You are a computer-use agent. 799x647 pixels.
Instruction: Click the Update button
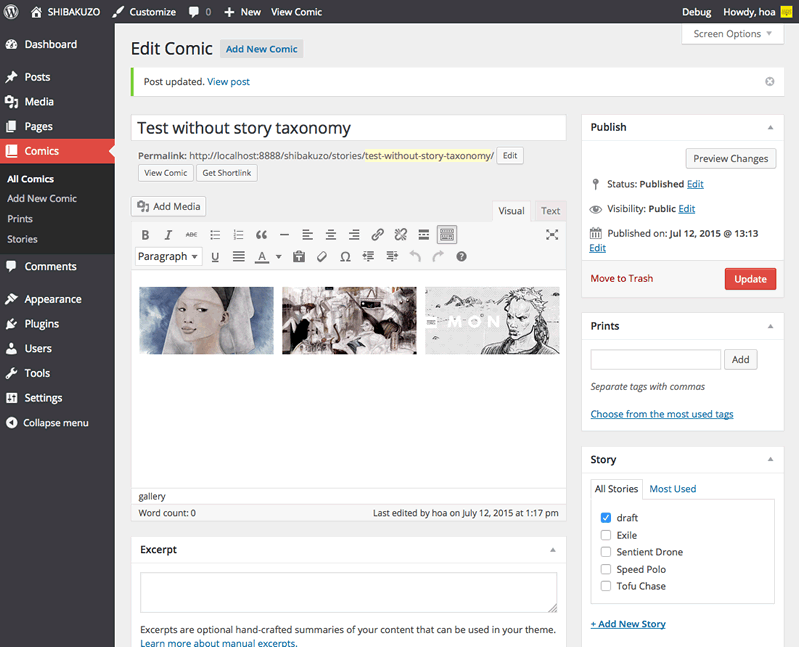[x=750, y=279]
